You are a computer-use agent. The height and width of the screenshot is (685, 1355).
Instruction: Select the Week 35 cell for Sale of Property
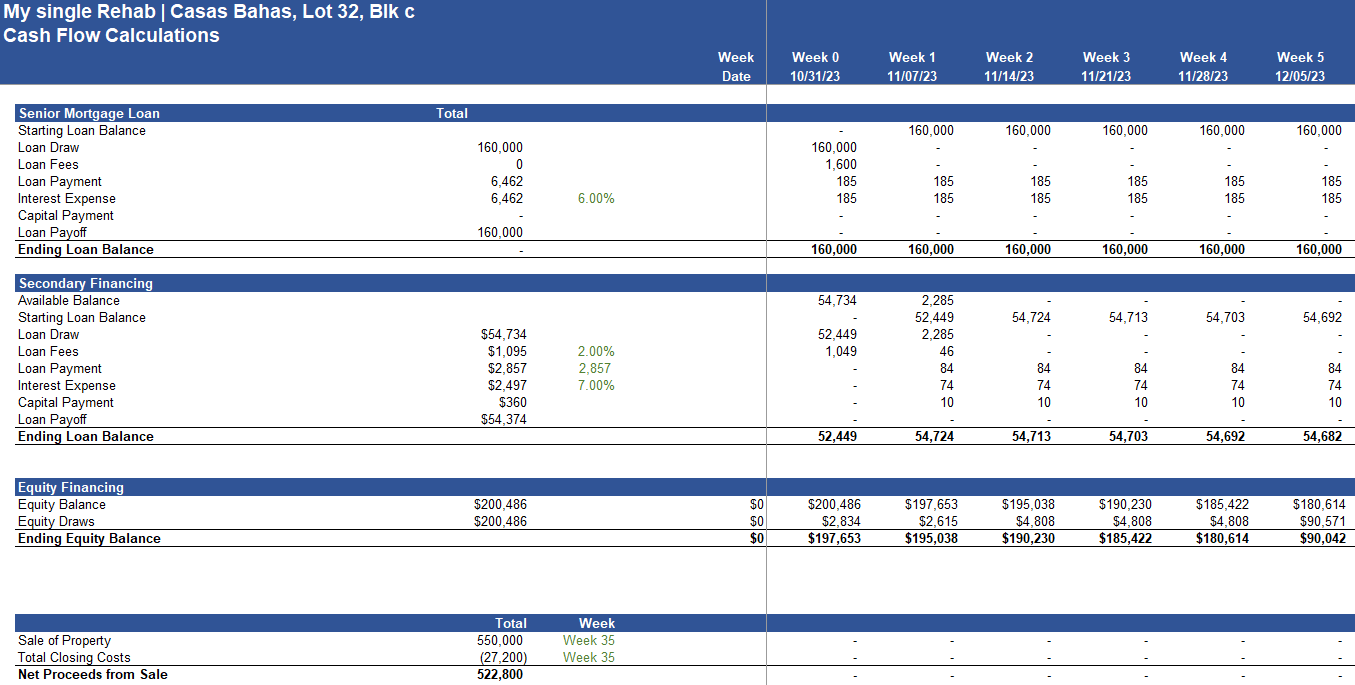pos(589,640)
